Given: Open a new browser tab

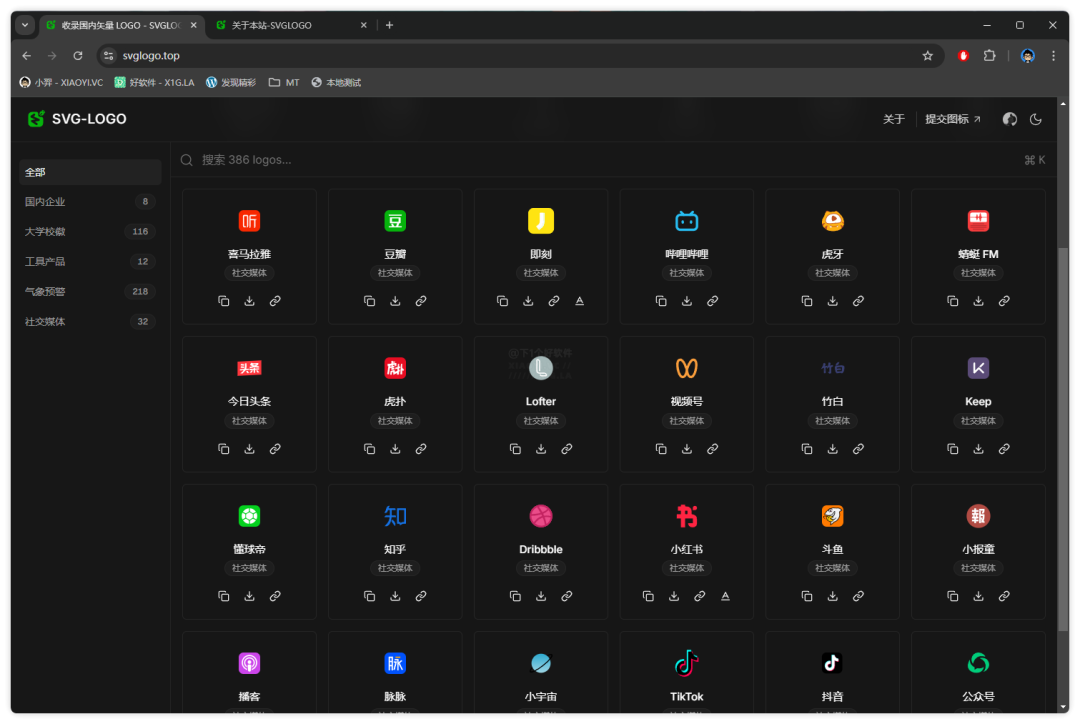Looking at the screenshot, I should coord(389,25).
